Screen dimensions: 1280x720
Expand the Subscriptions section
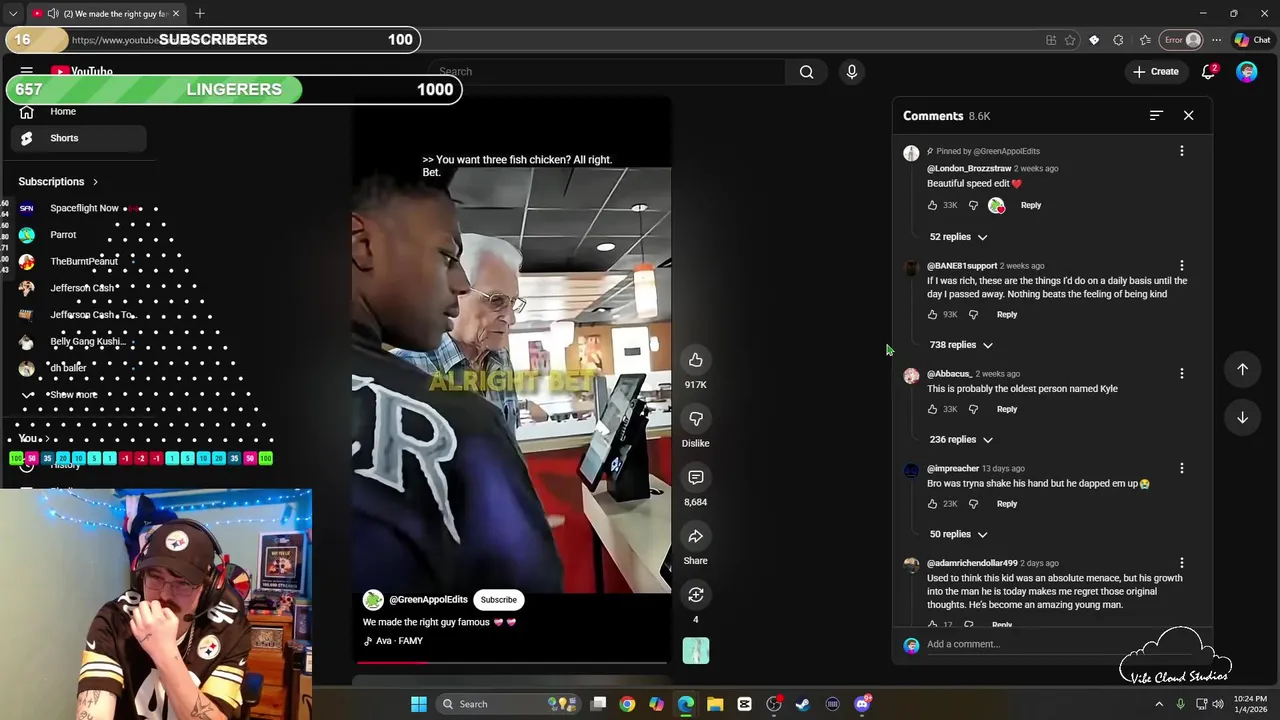pyautogui.click(x=58, y=182)
